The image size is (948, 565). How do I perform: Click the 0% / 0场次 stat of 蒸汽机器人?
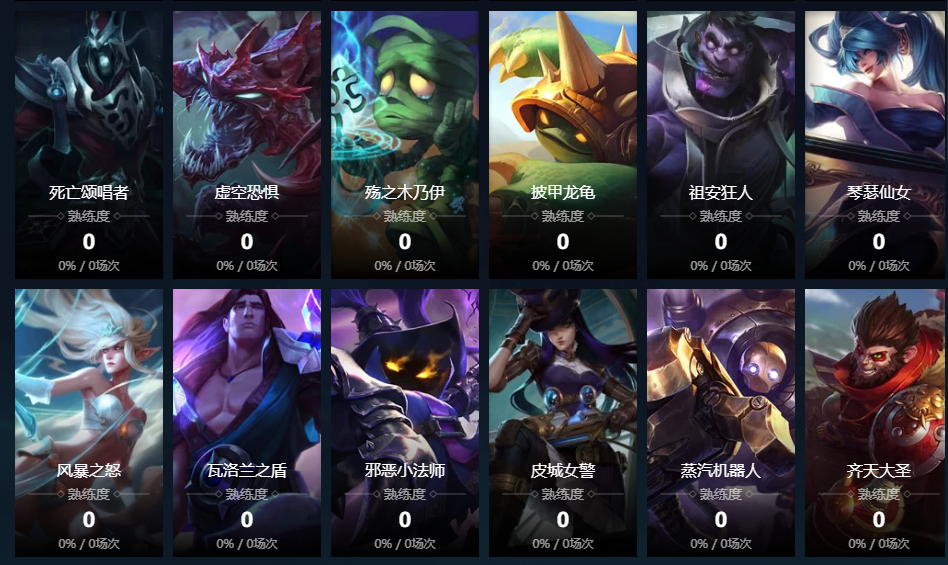pyautogui.click(x=721, y=543)
